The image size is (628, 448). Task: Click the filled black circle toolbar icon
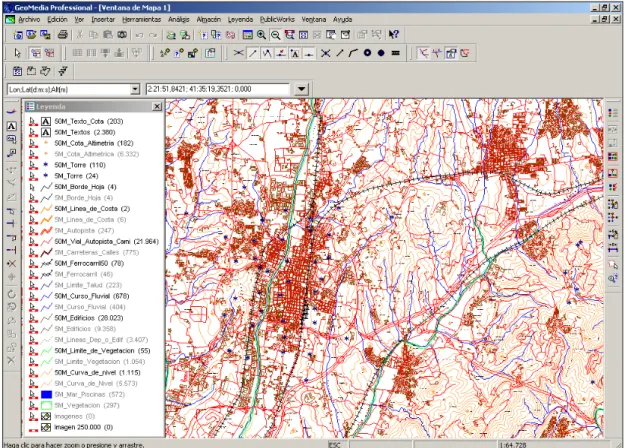[x=381, y=53]
